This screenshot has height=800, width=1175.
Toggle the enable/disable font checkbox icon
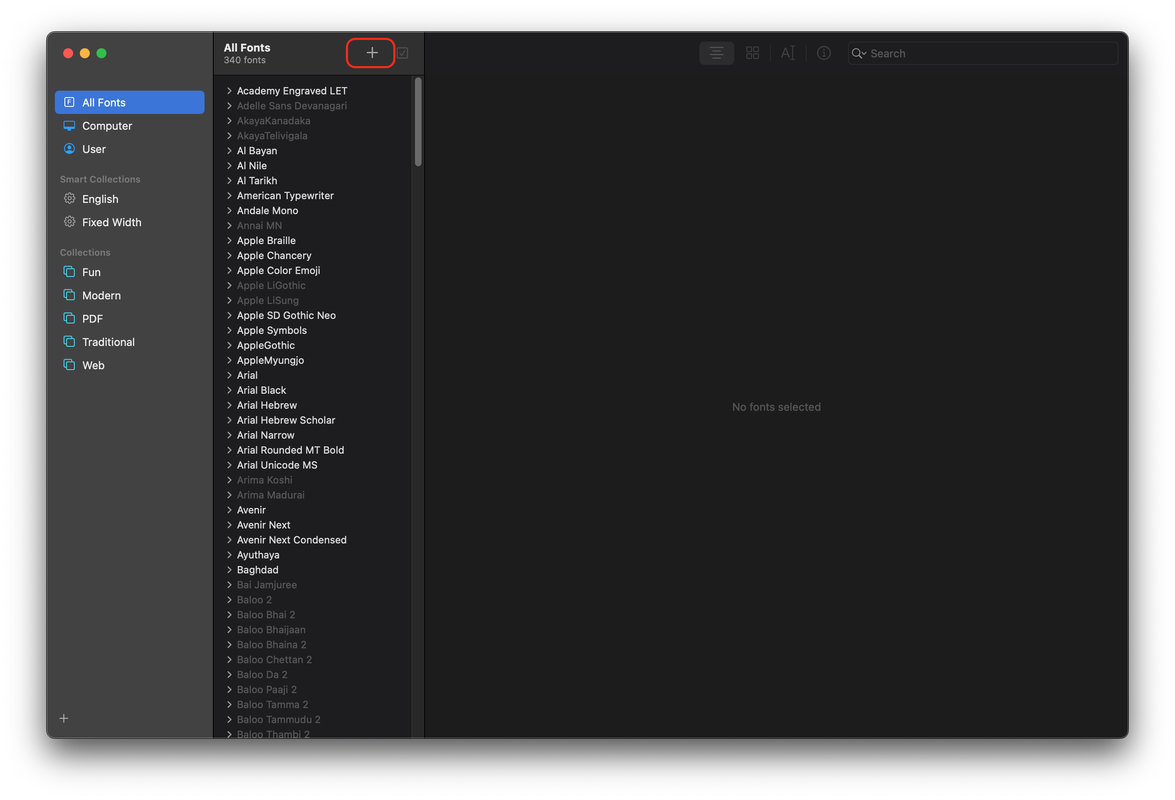tap(403, 53)
